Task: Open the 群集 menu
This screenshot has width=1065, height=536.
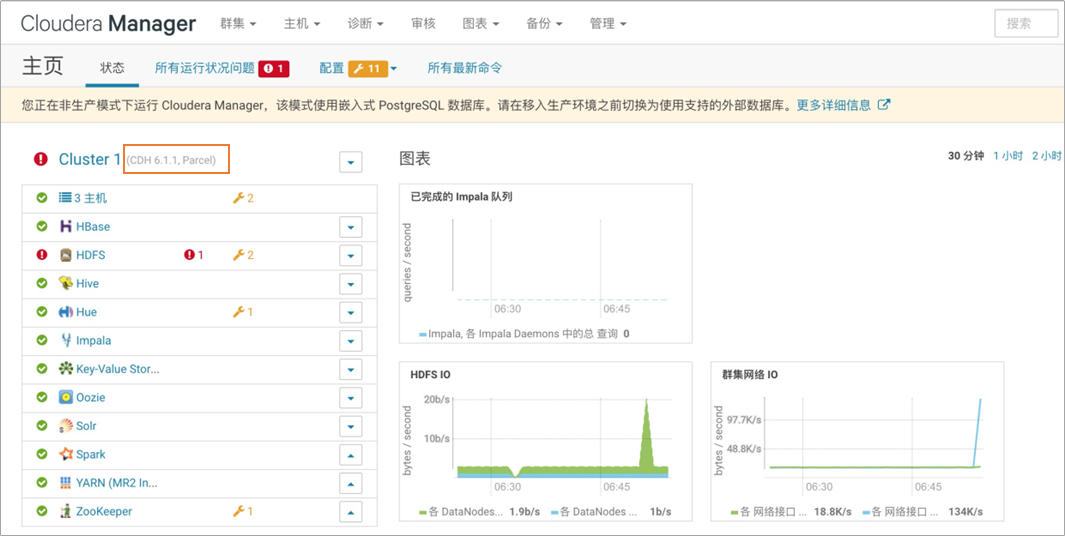Action: click(238, 23)
